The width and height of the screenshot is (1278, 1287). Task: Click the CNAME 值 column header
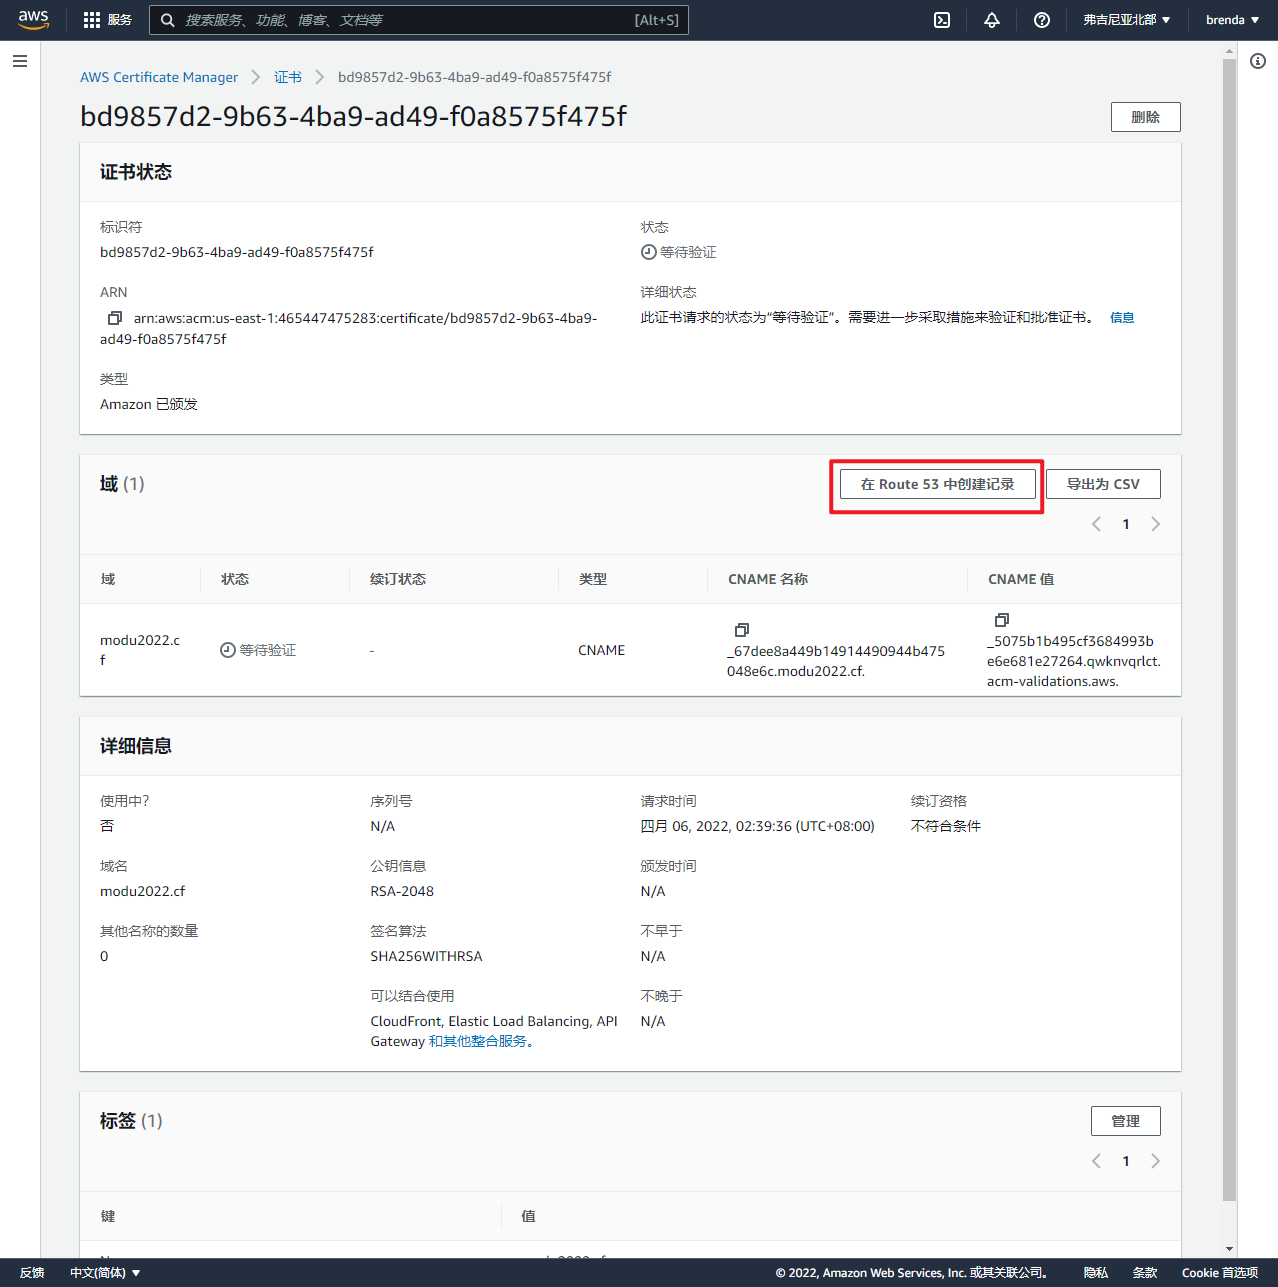(1021, 579)
